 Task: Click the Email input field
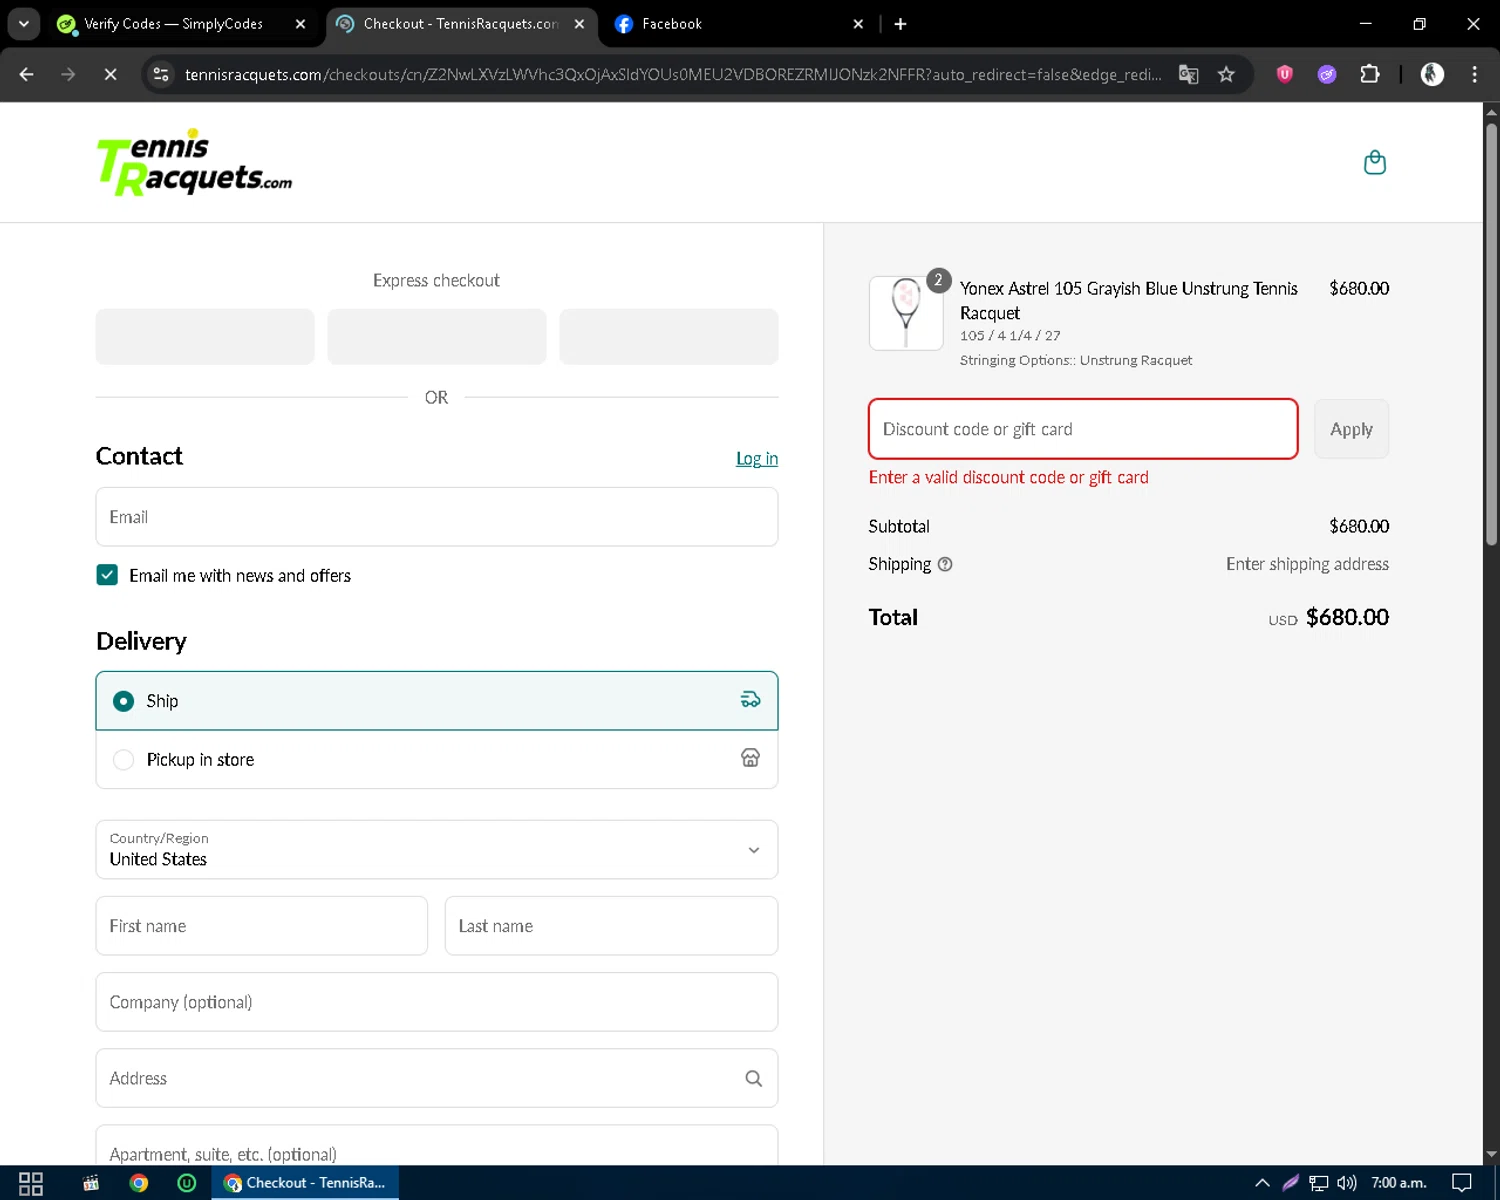coord(437,517)
